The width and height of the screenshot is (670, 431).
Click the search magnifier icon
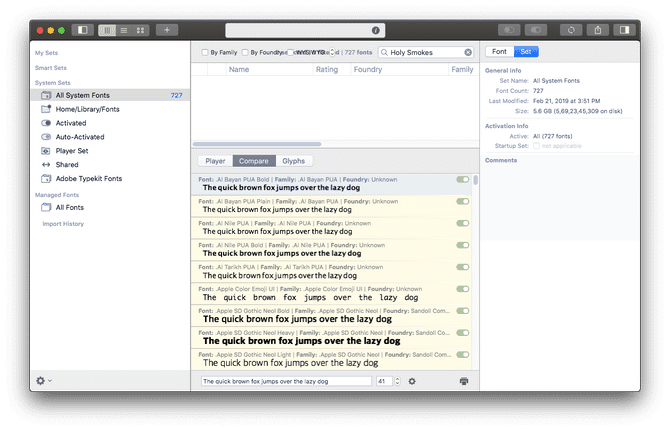[384, 52]
